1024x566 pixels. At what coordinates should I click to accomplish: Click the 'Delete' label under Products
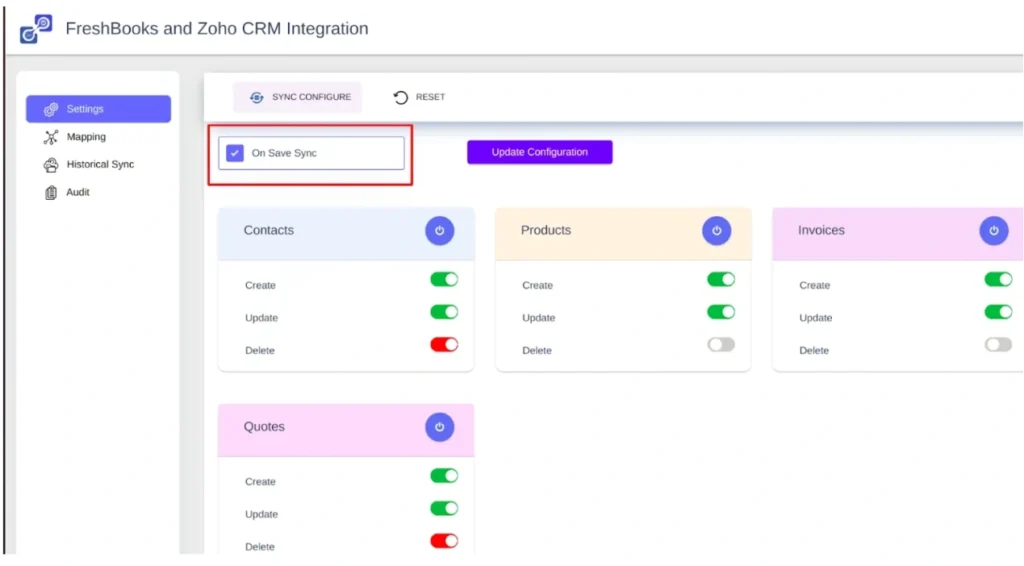click(x=537, y=351)
